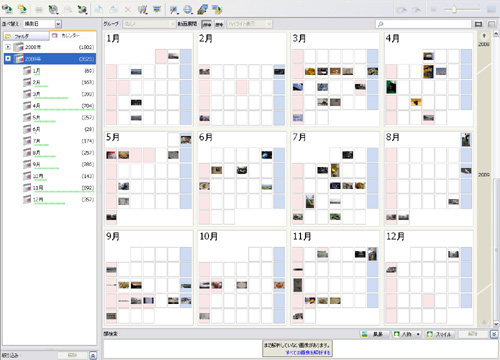Click the small thumbnail size icon
The height and width of the screenshot is (360, 500).
click(434, 10)
